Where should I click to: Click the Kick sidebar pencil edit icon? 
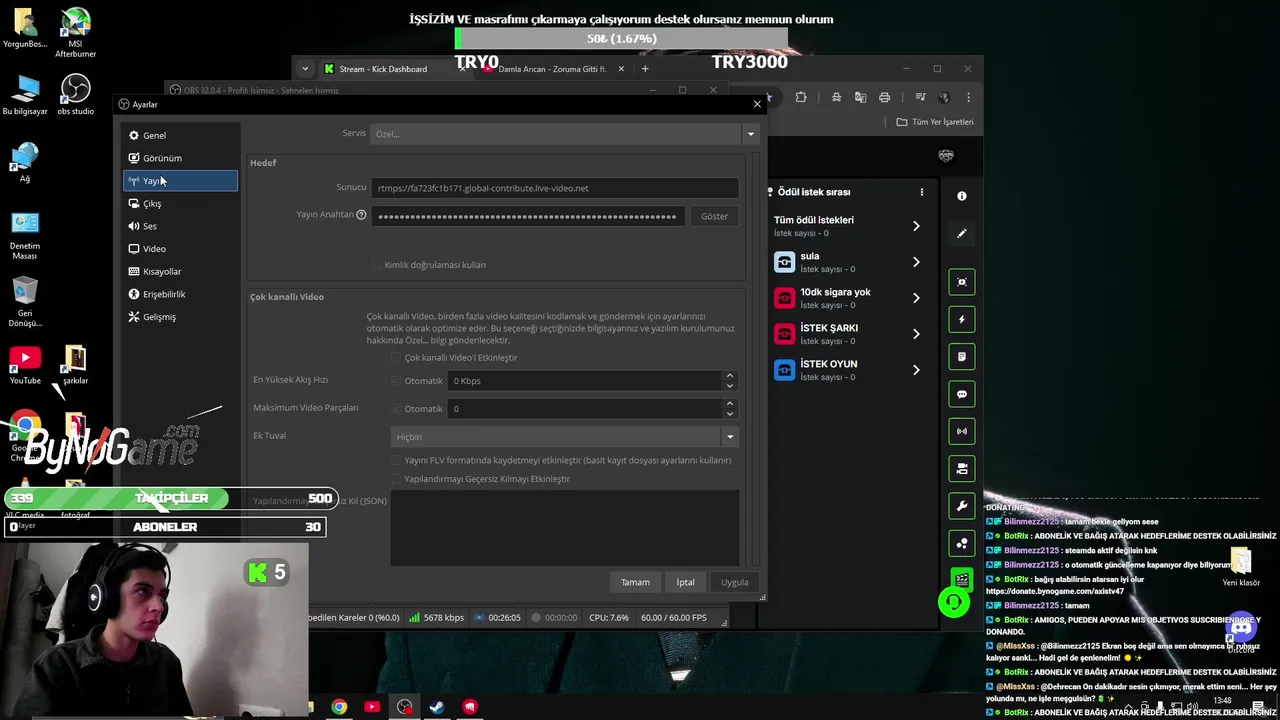coord(962,233)
